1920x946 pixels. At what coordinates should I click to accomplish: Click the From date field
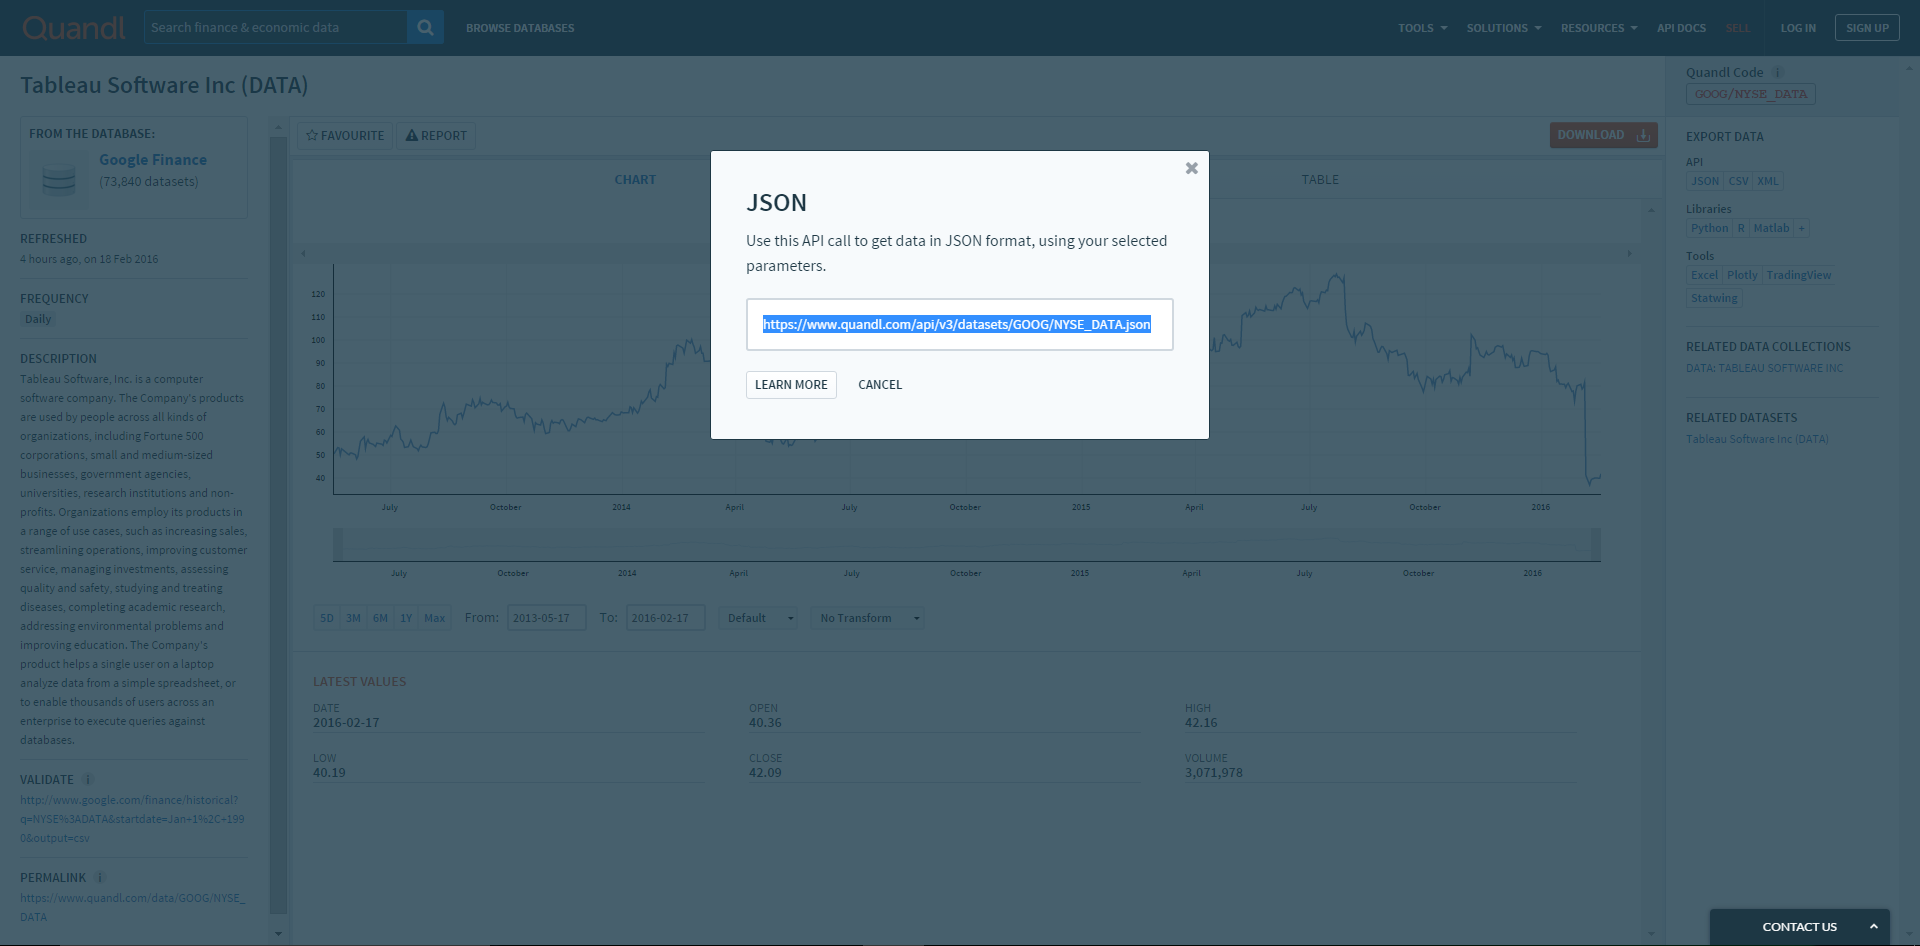pos(546,618)
